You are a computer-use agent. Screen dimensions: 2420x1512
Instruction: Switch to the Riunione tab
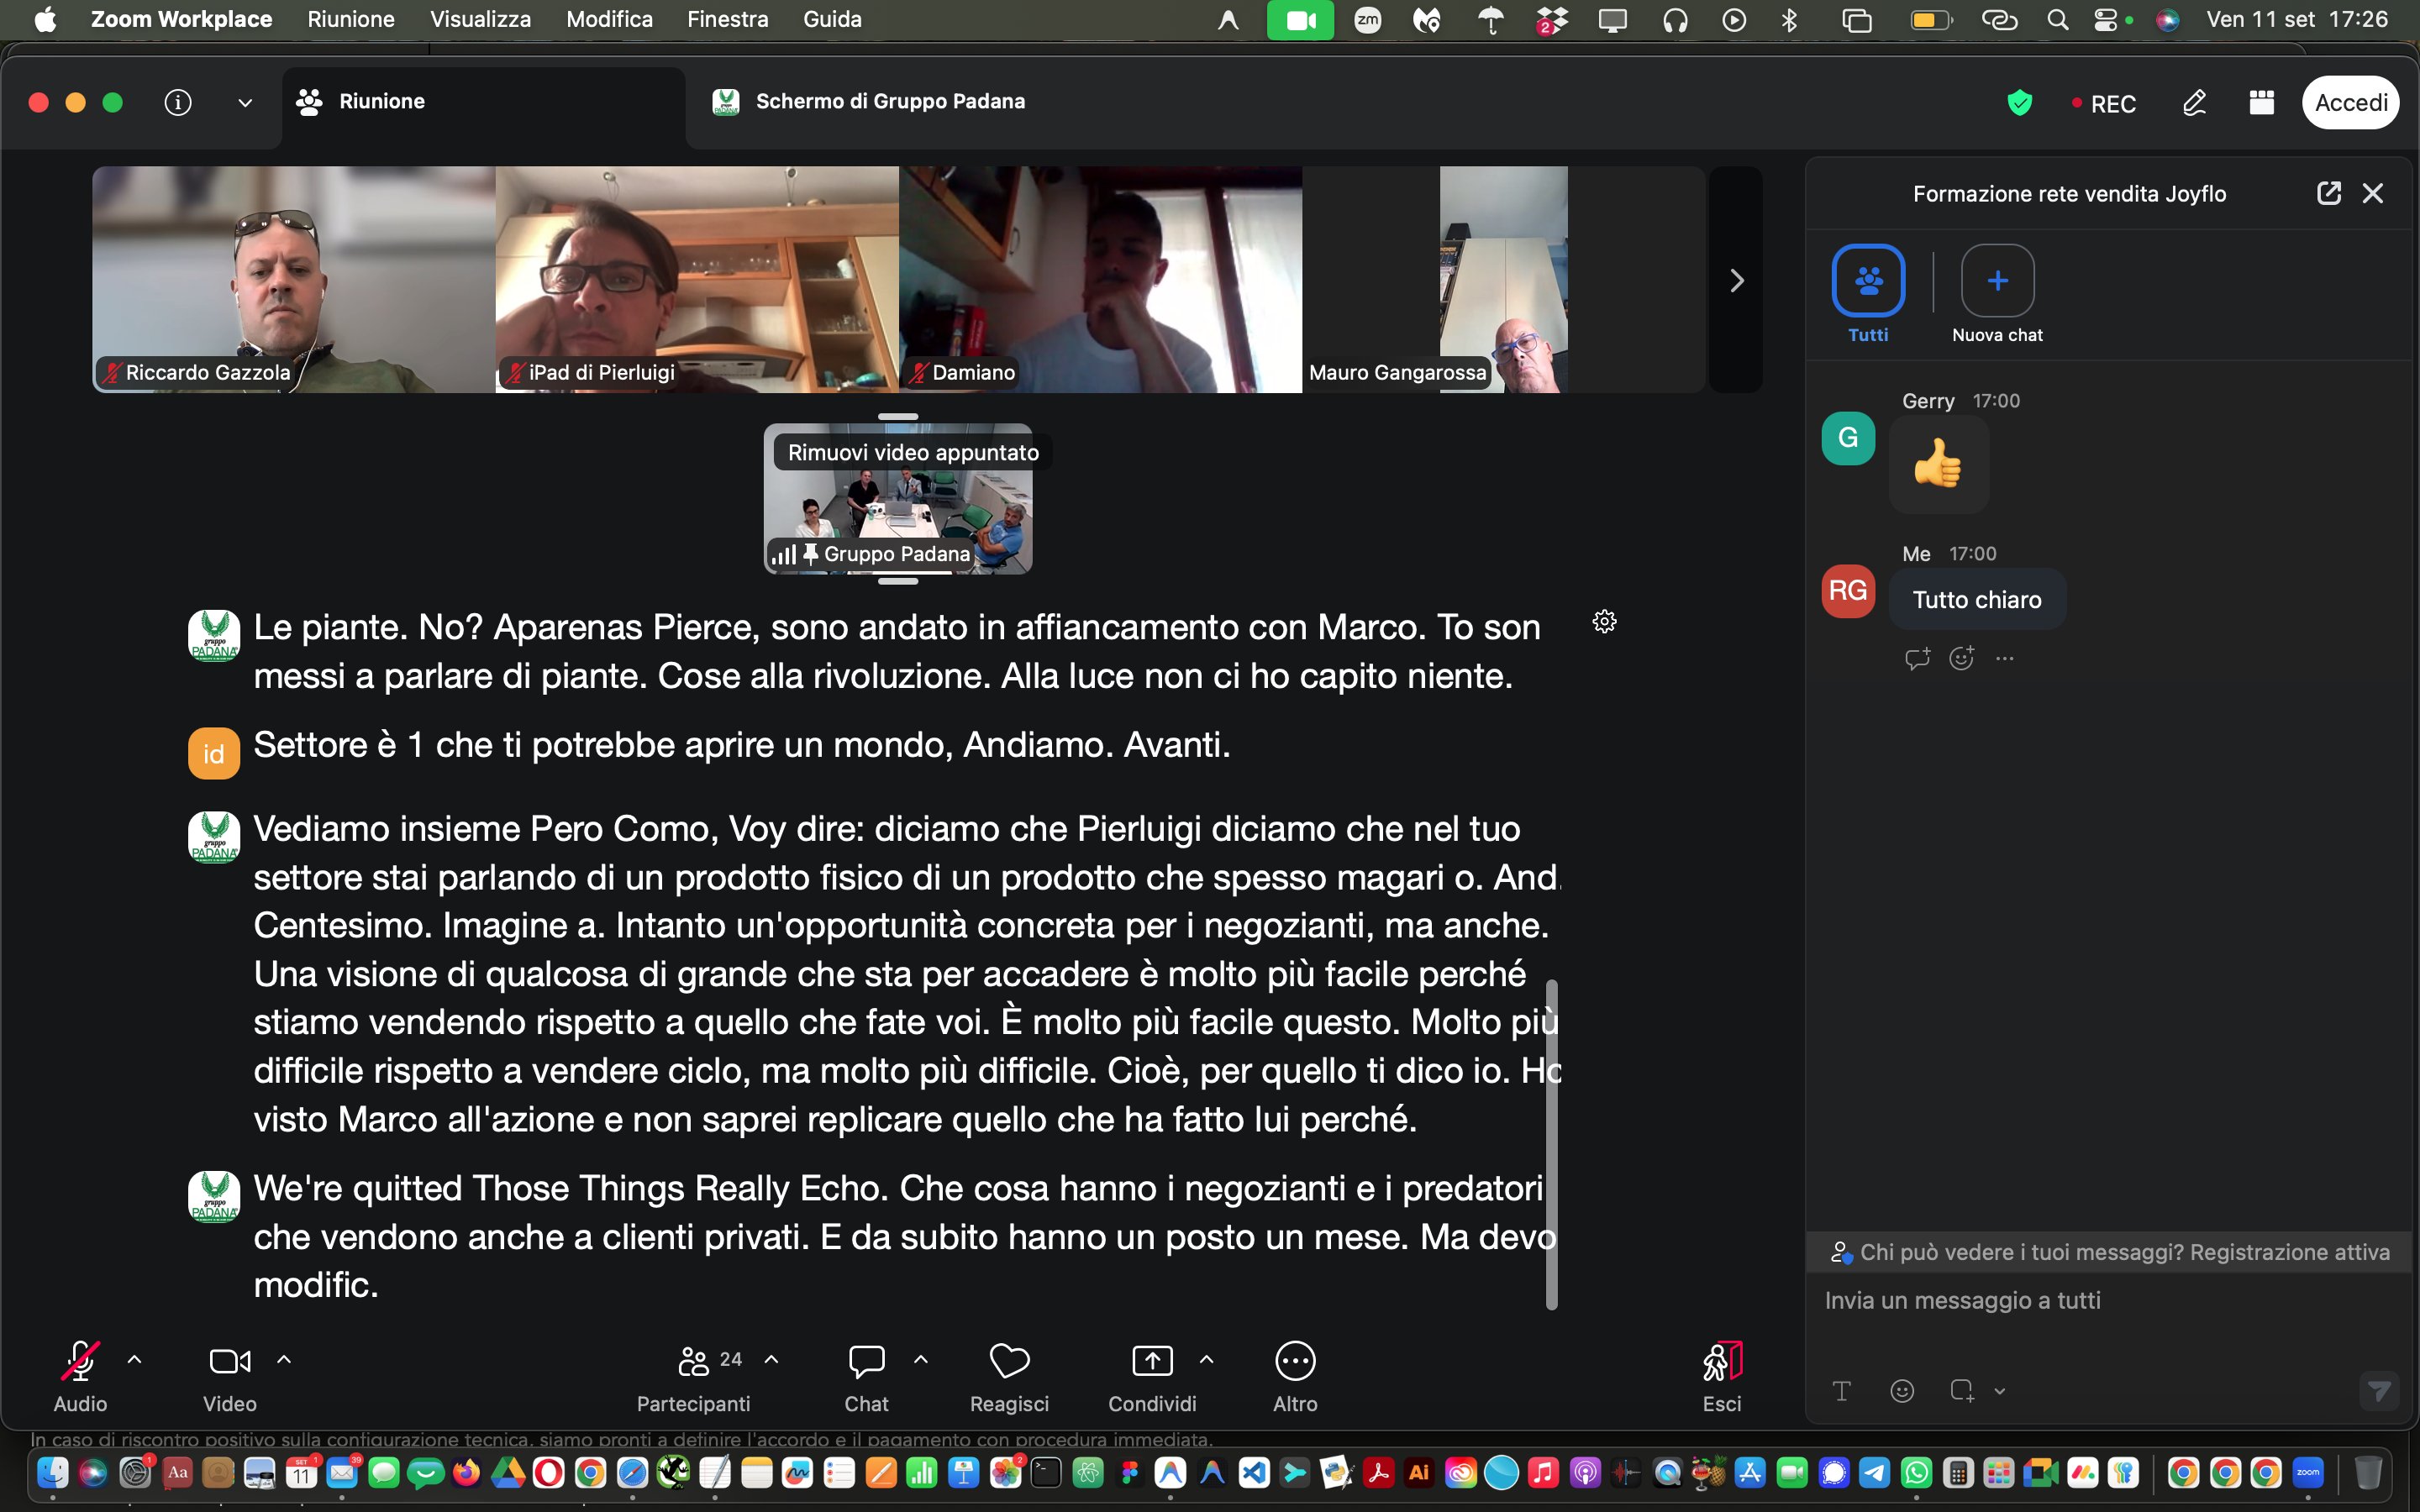click(484, 102)
